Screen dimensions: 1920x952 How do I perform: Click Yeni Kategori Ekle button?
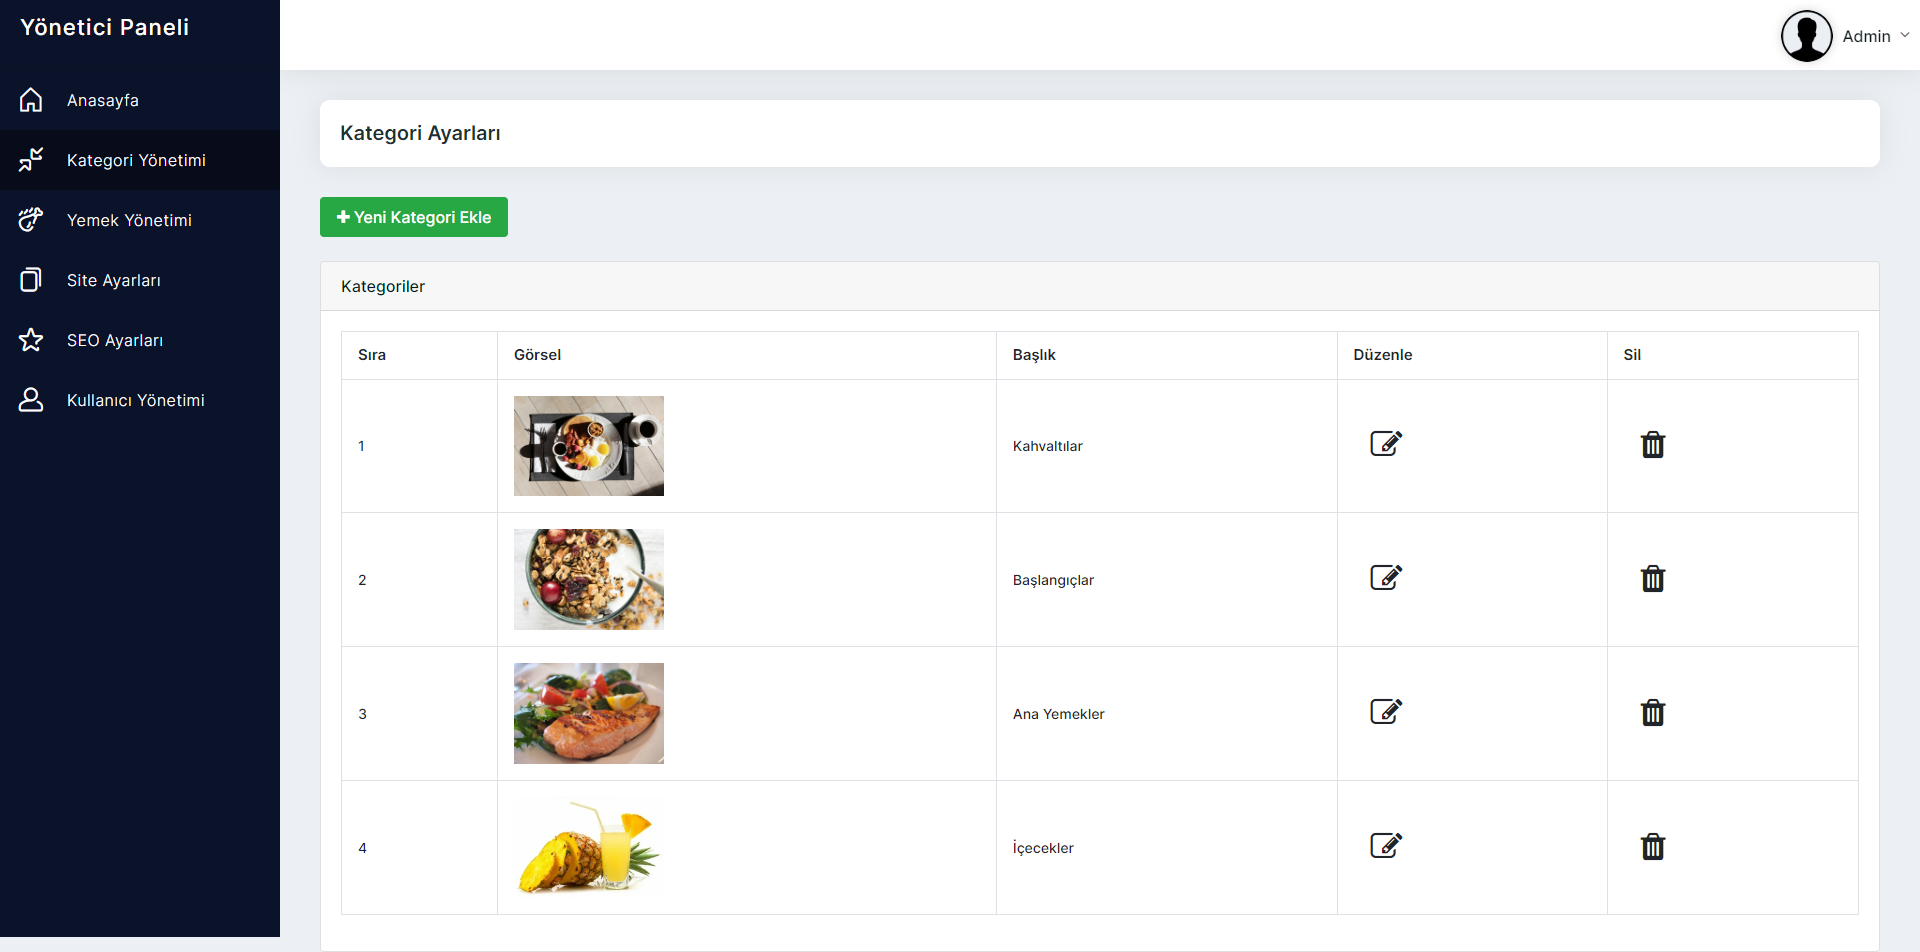point(414,217)
